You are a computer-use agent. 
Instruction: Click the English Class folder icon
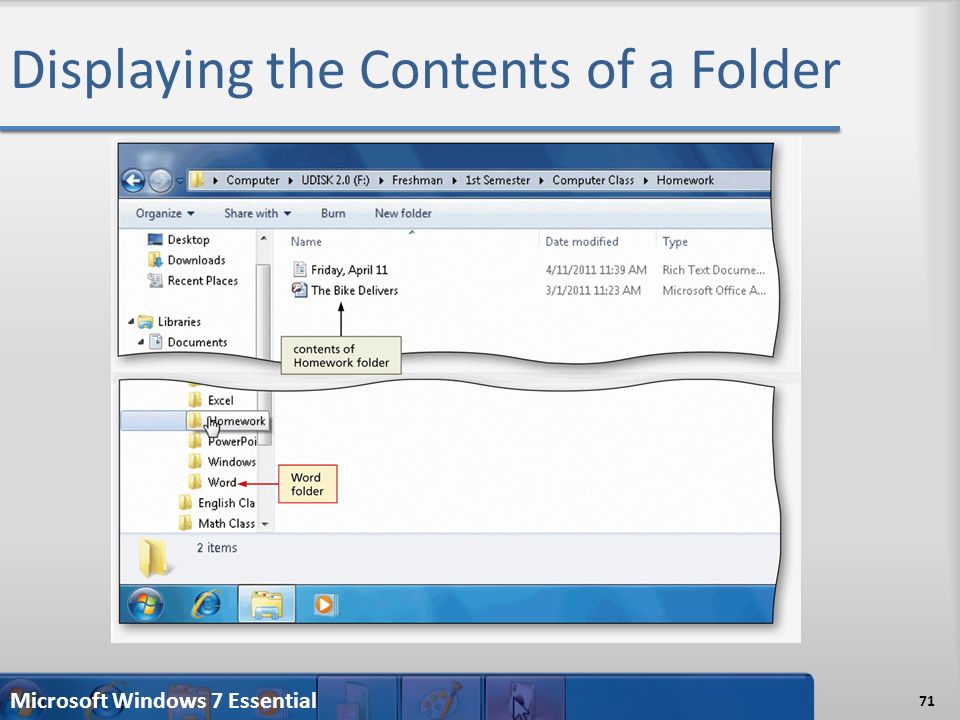point(186,502)
